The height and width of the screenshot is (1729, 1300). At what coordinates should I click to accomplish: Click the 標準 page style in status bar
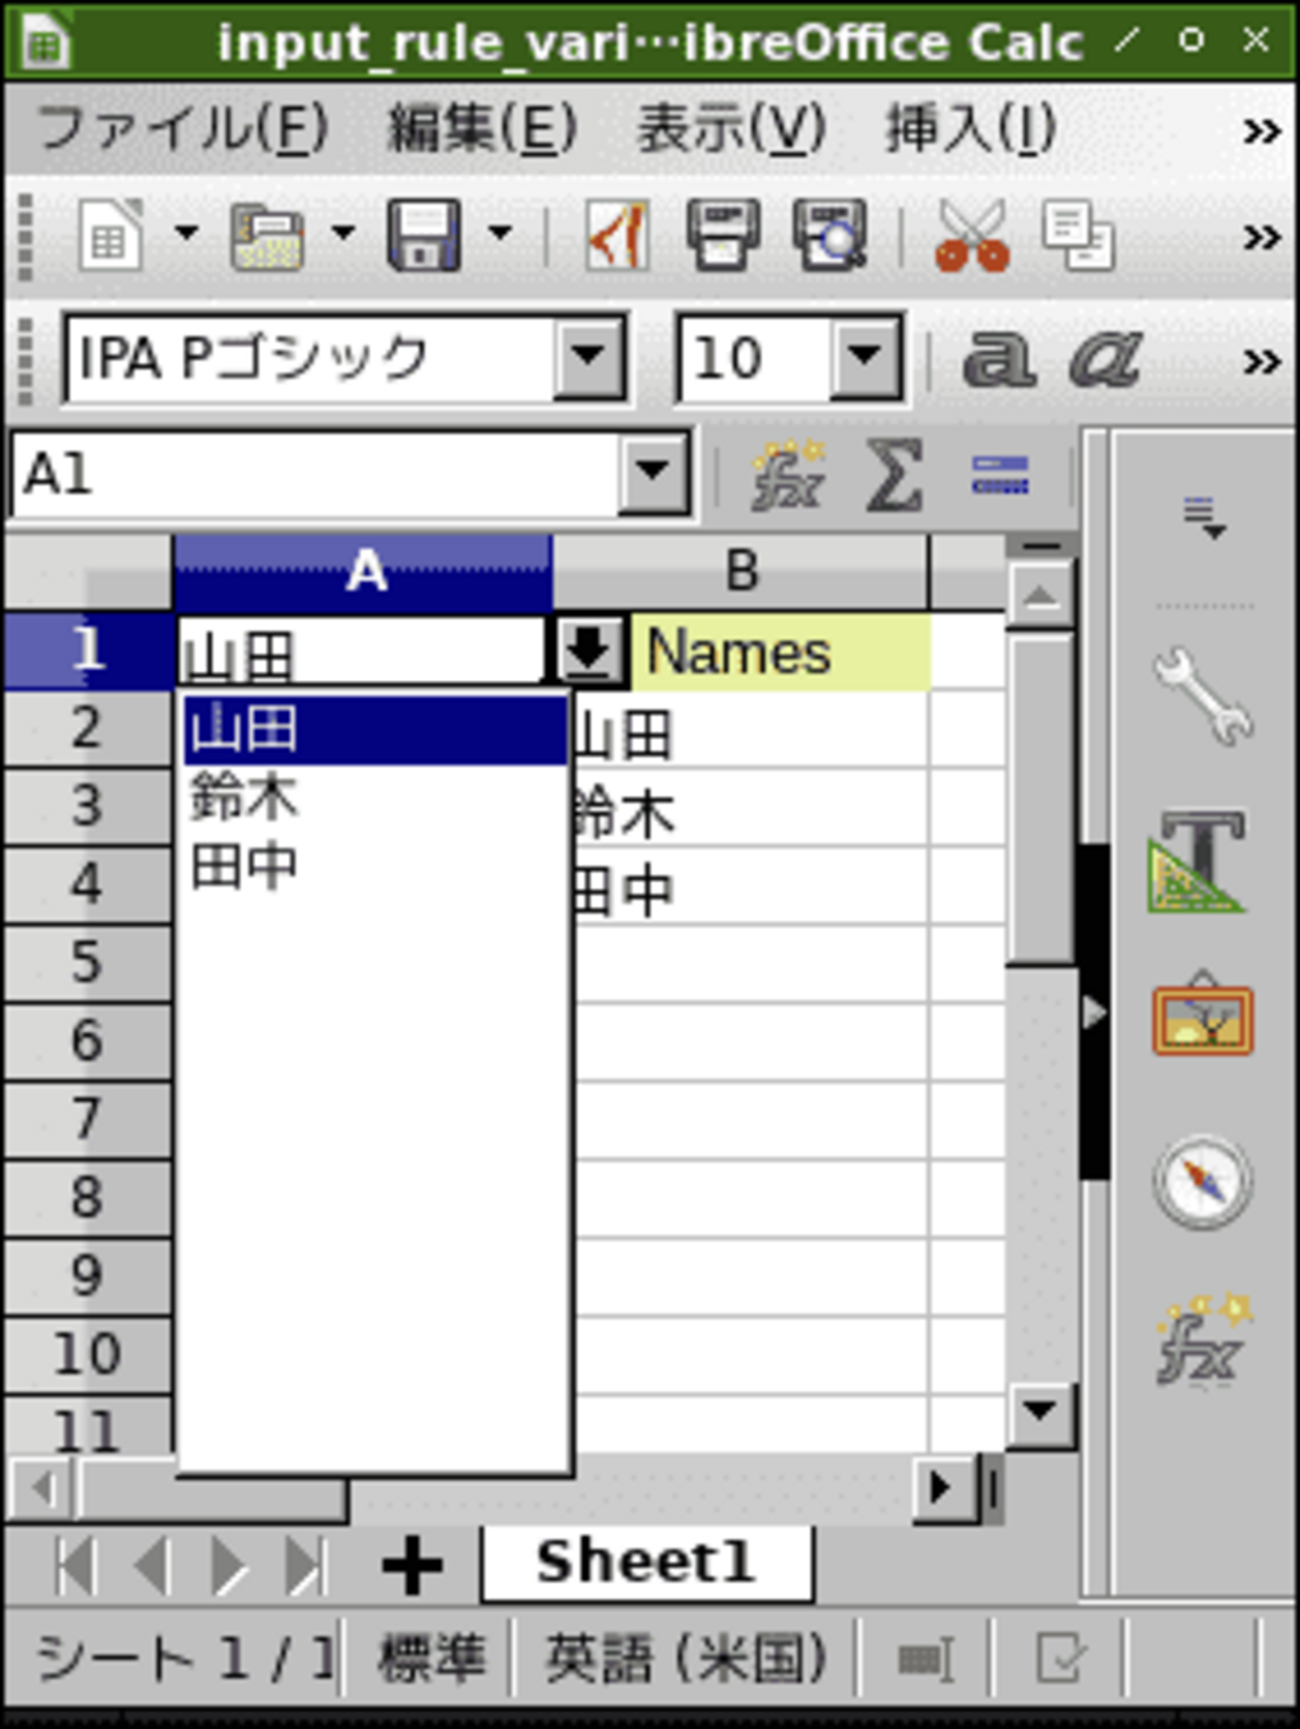click(x=431, y=1659)
